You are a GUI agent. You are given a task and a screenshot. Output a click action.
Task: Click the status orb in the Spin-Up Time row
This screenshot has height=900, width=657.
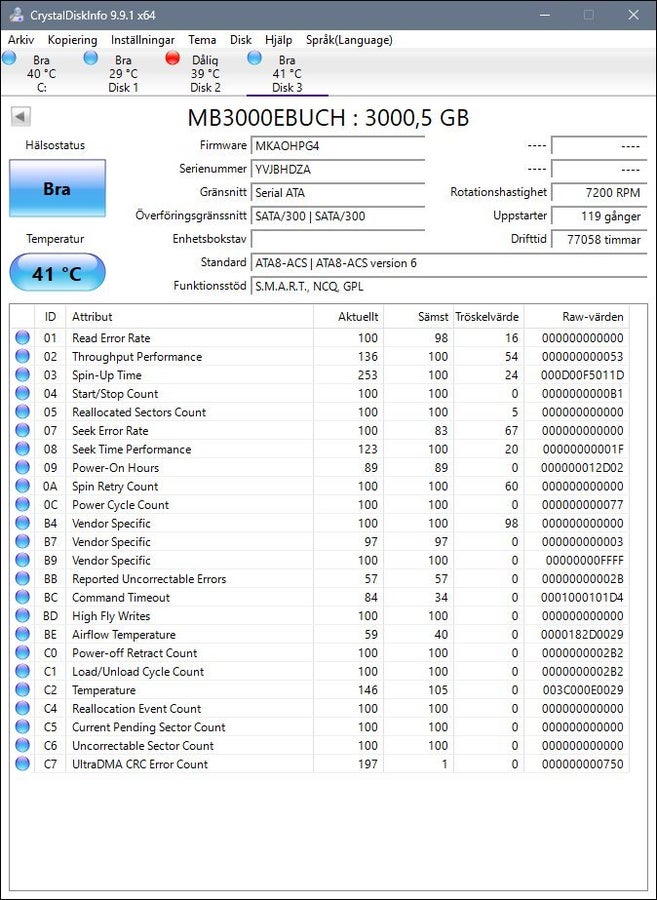(22, 375)
